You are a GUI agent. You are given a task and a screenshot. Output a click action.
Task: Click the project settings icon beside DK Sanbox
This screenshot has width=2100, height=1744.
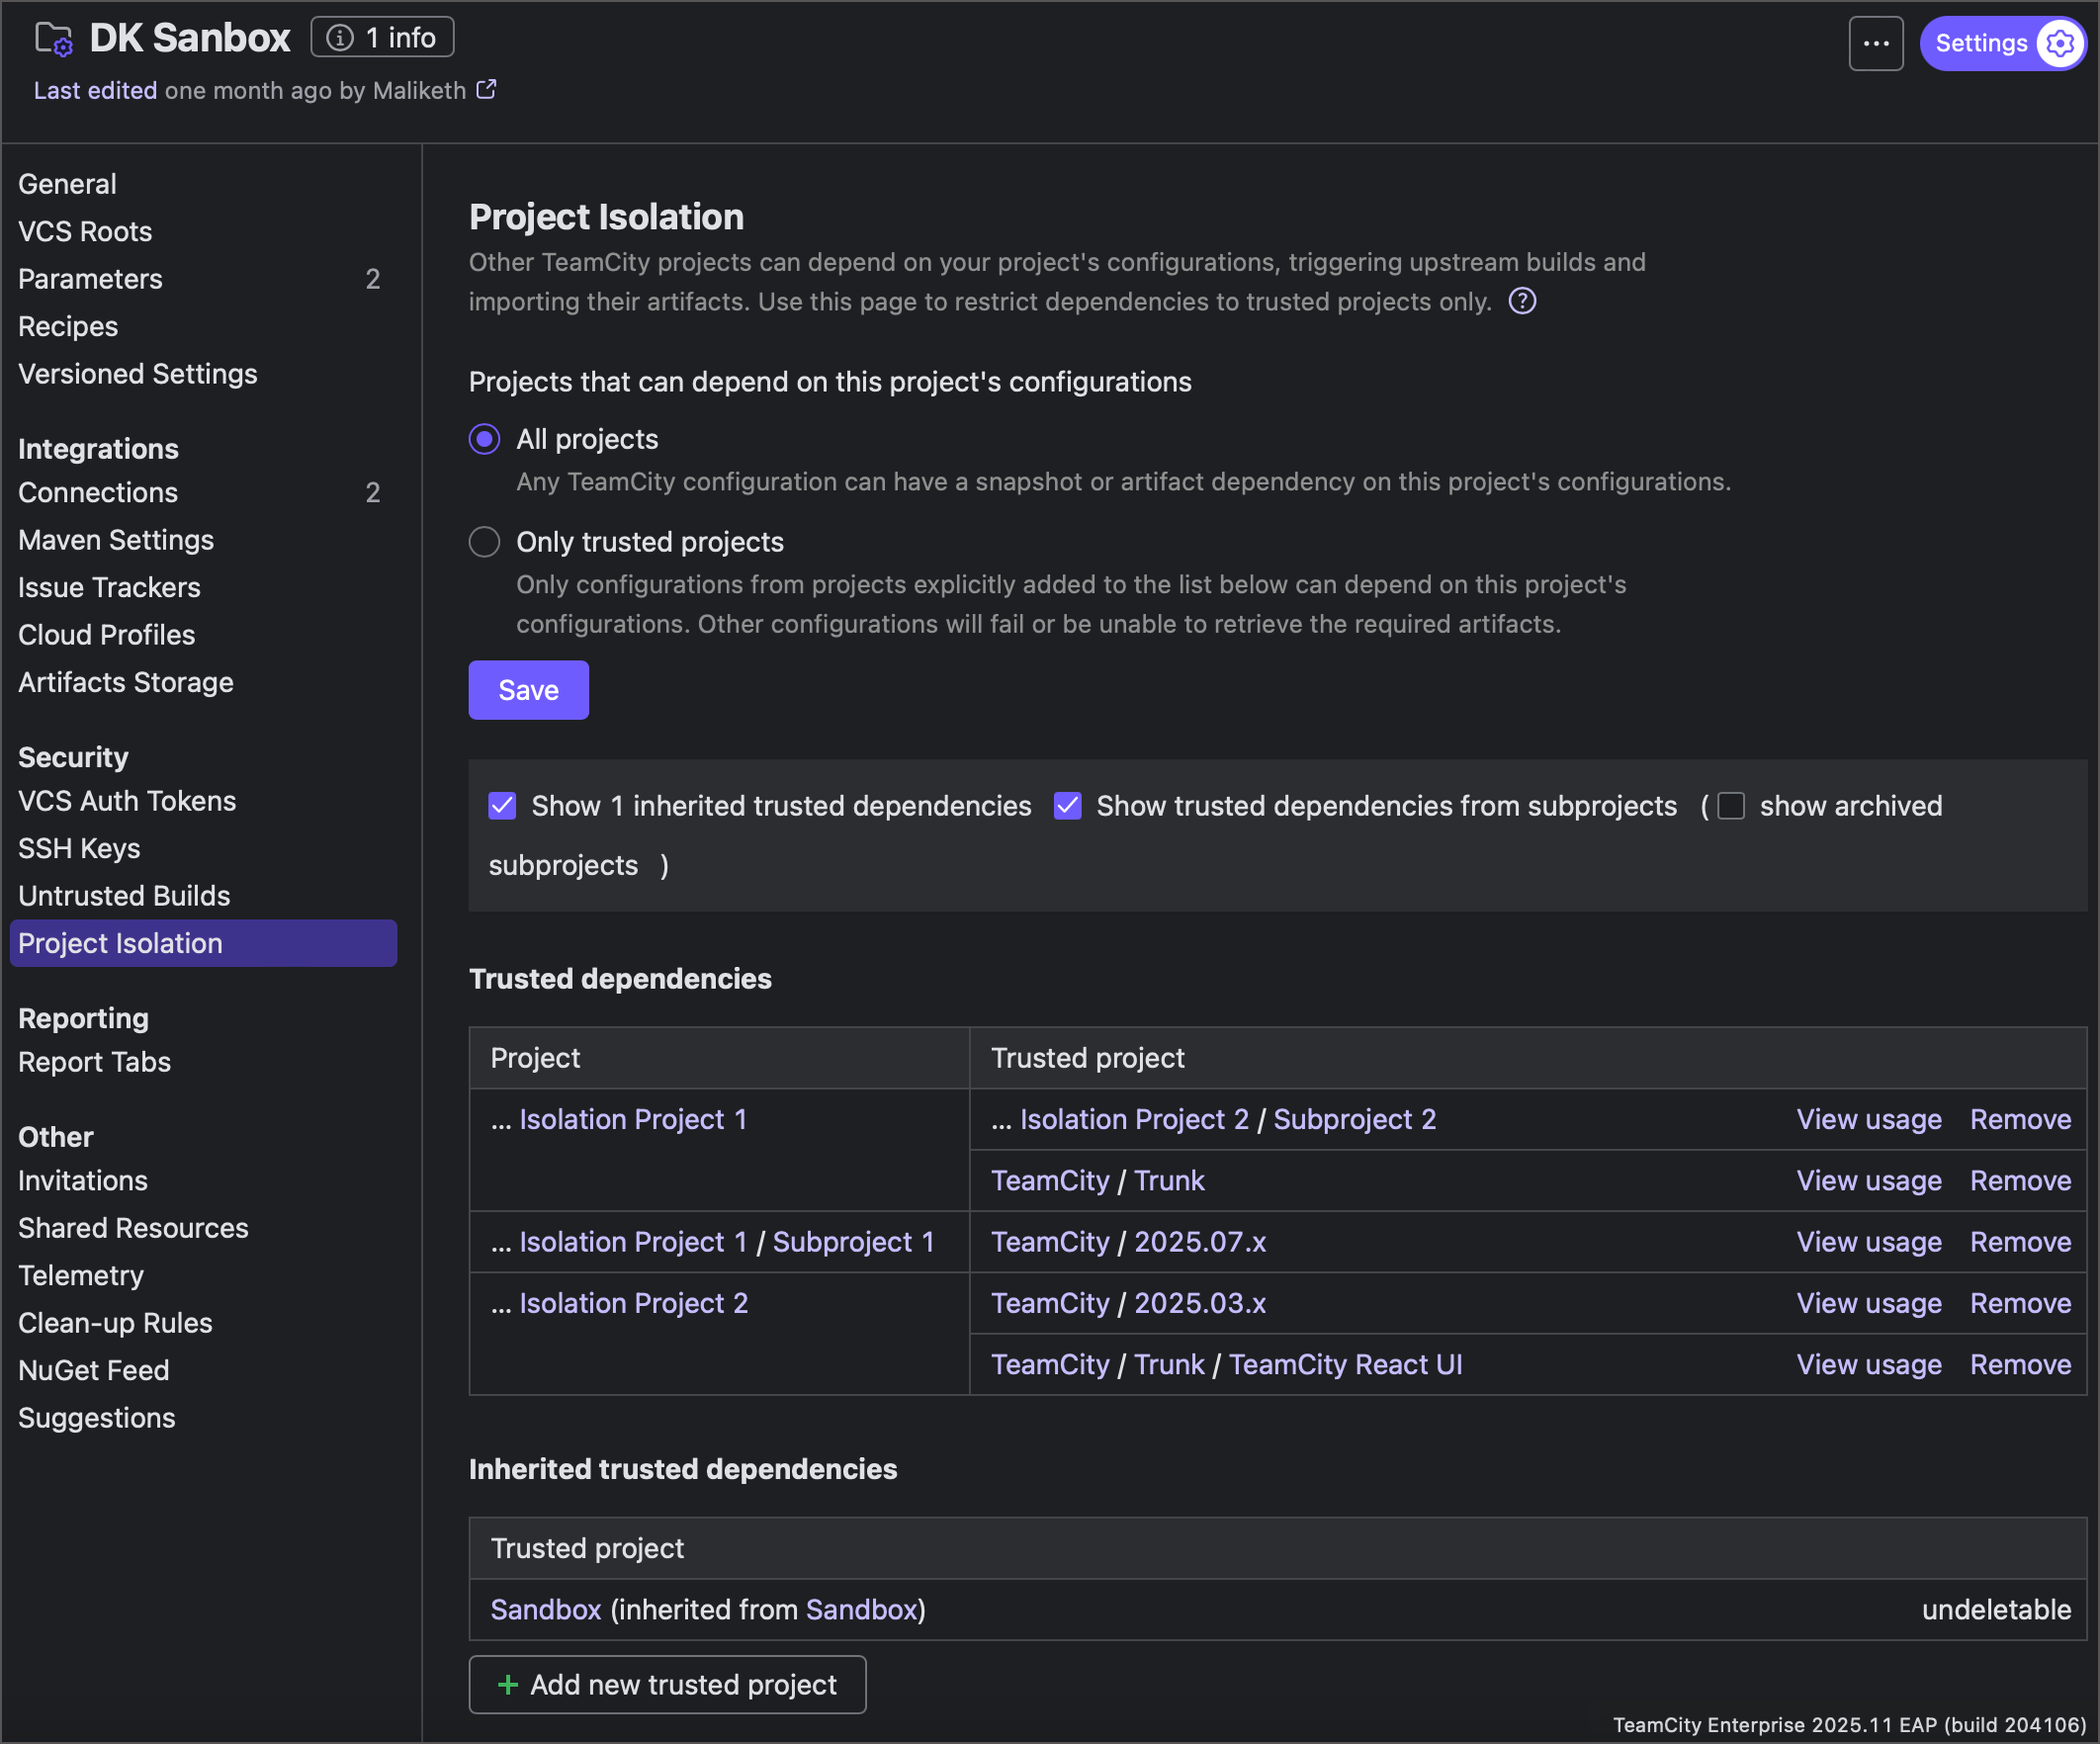coord(52,38)
